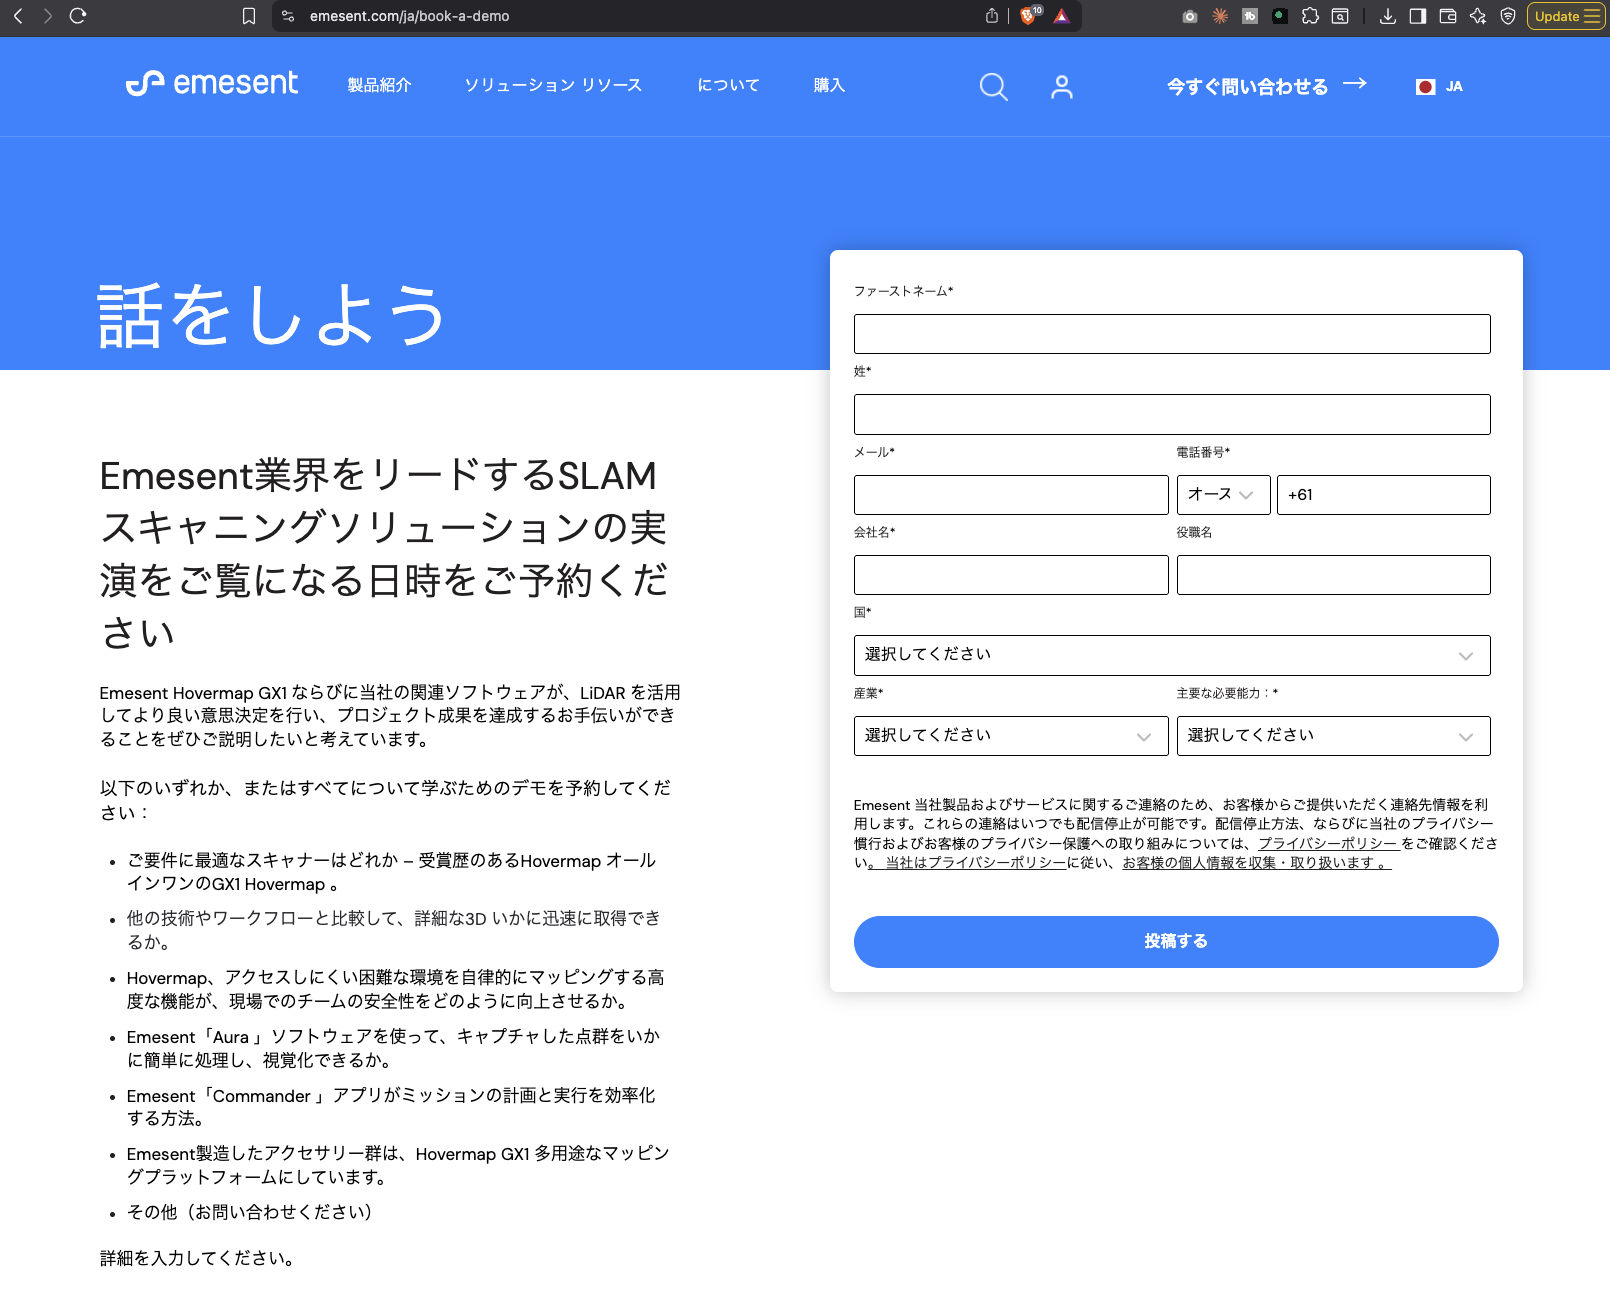Open the site search magnifier icon

pos(993,87)
